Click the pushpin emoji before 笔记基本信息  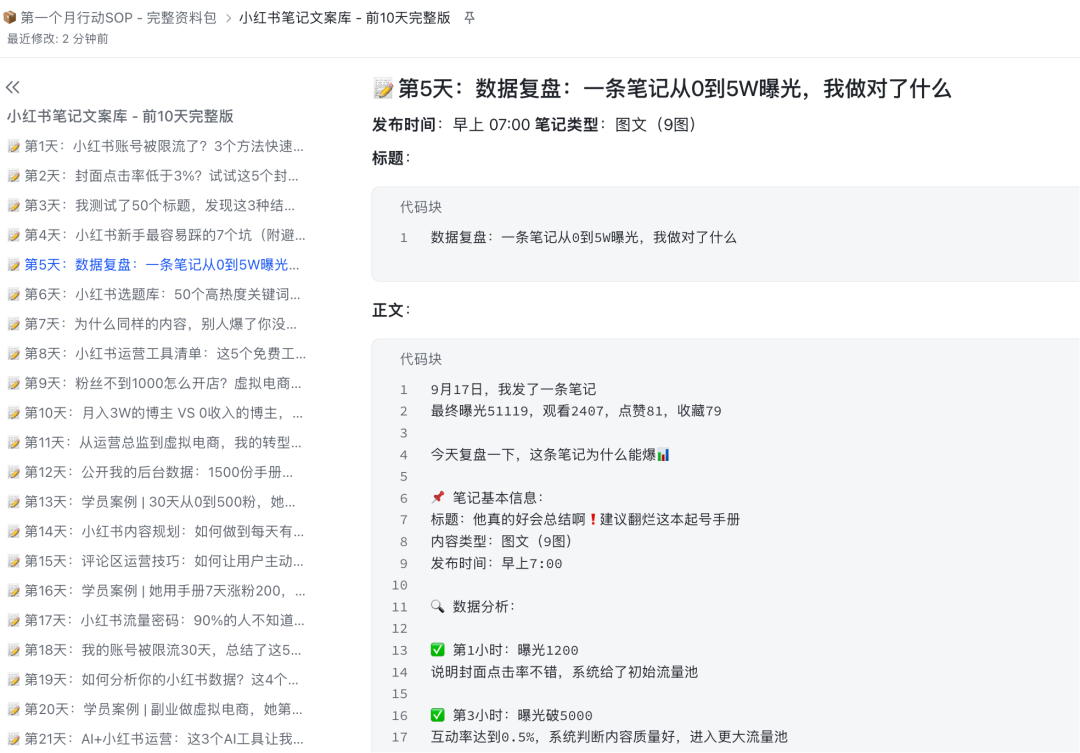coord(438,498)
